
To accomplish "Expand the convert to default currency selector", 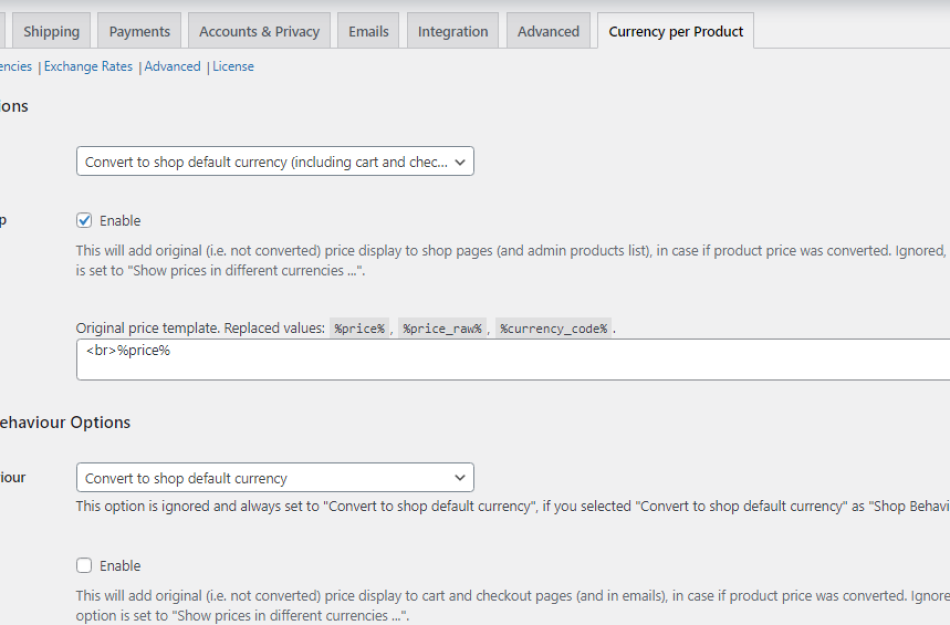I will point(274,160).
